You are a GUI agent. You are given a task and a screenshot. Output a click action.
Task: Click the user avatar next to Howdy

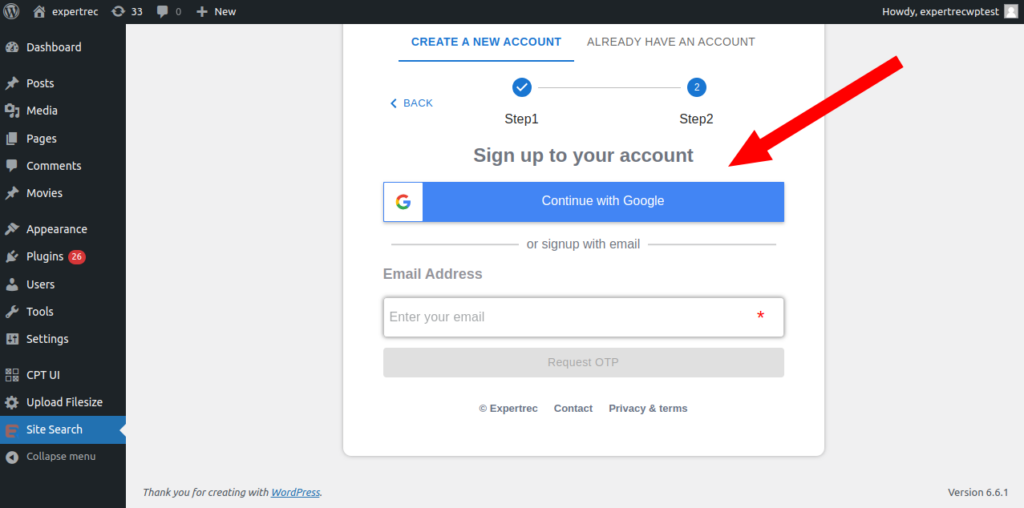(x=1011, y=12)
